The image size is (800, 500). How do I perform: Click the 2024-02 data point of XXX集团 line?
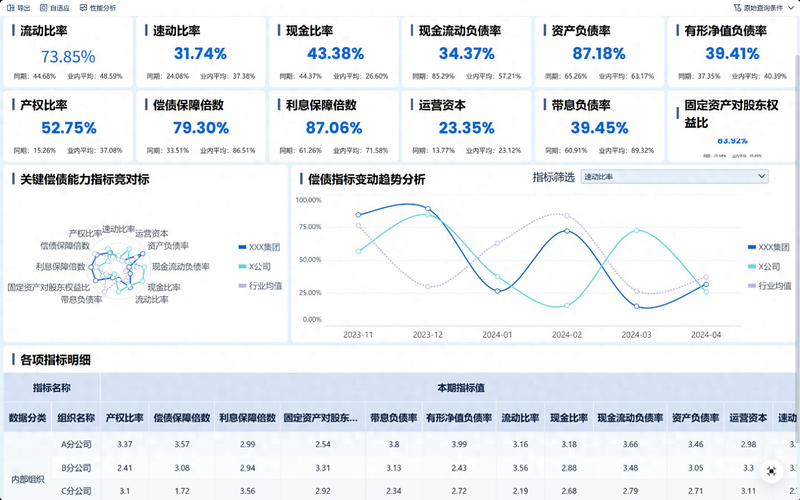pos(567,231)
